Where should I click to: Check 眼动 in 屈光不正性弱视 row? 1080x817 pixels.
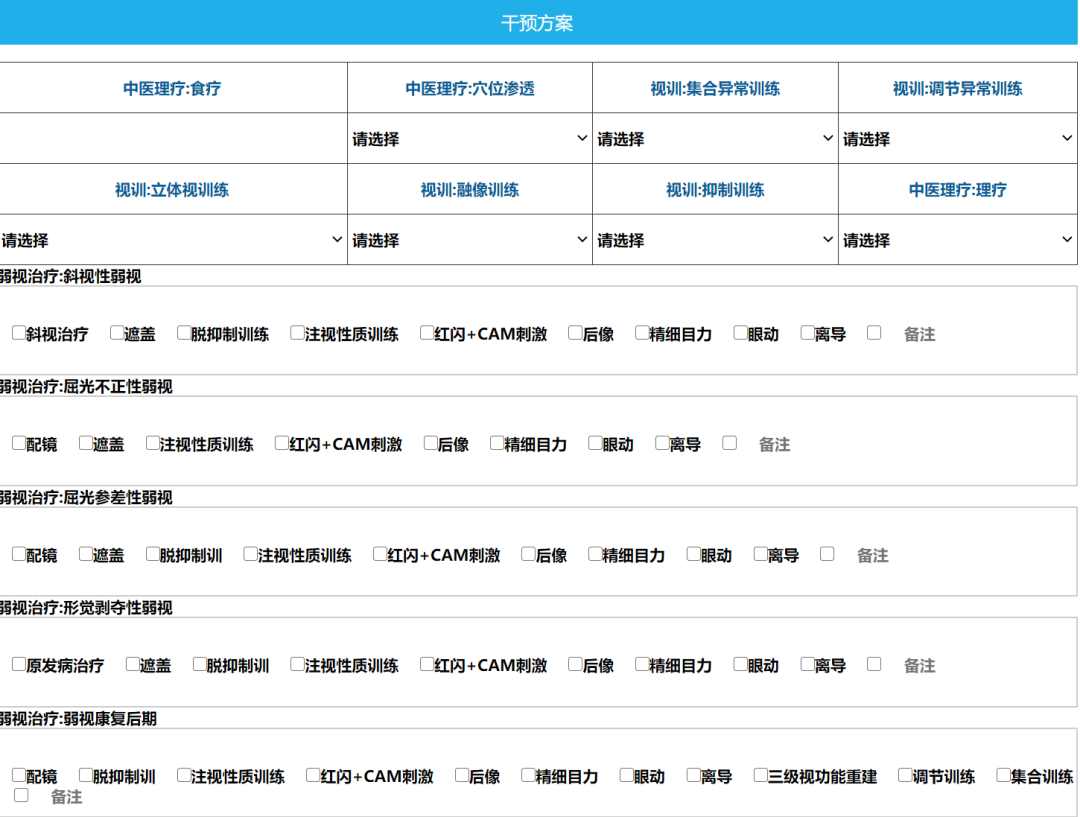595,443
